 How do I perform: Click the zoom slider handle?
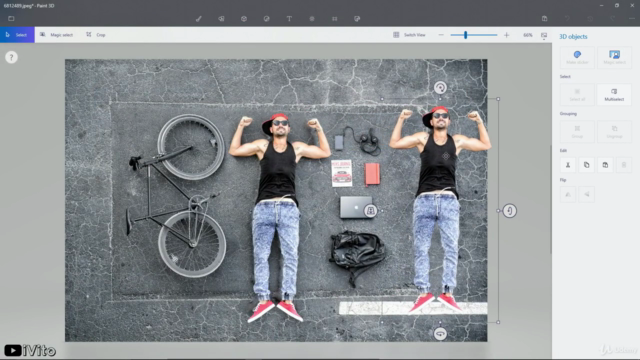coord(465,35)
